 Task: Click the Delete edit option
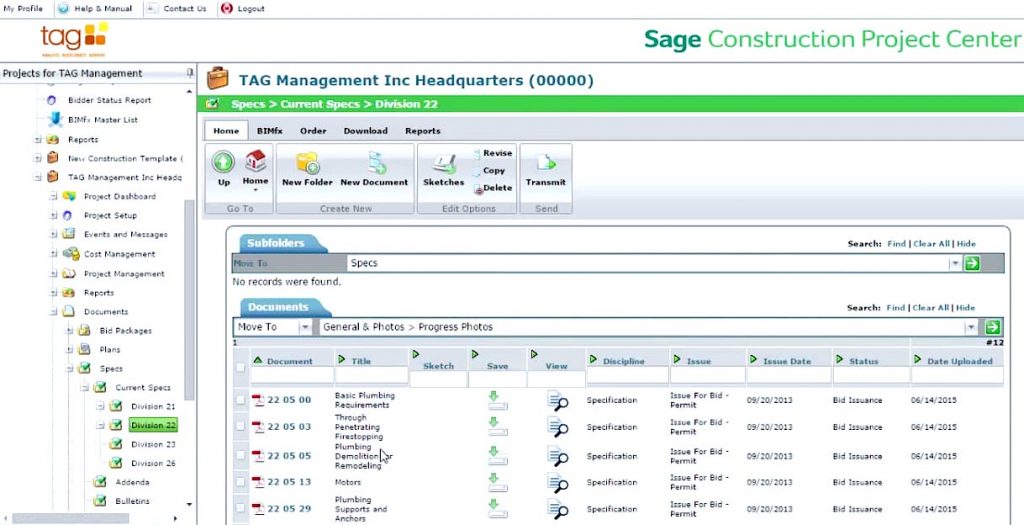tap(496, 188)
